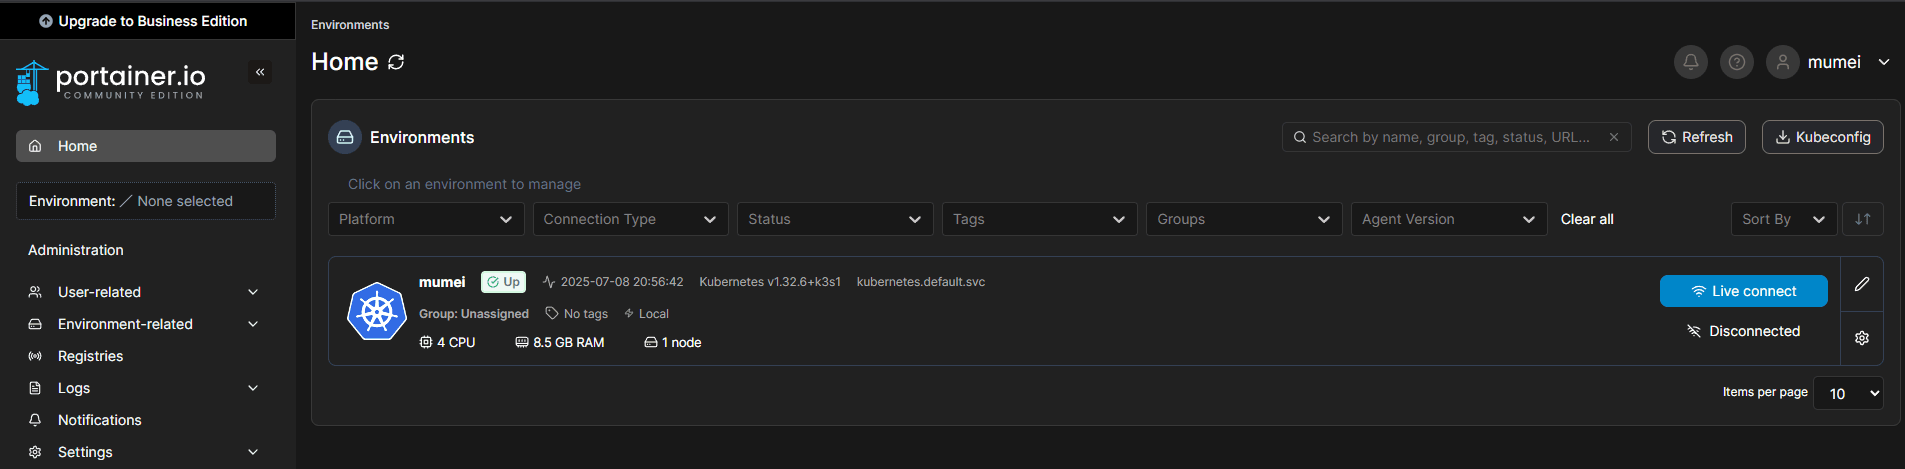Expand the Environment-related menu
This screenshot has width=1905, height=469.
coord(146,324)
